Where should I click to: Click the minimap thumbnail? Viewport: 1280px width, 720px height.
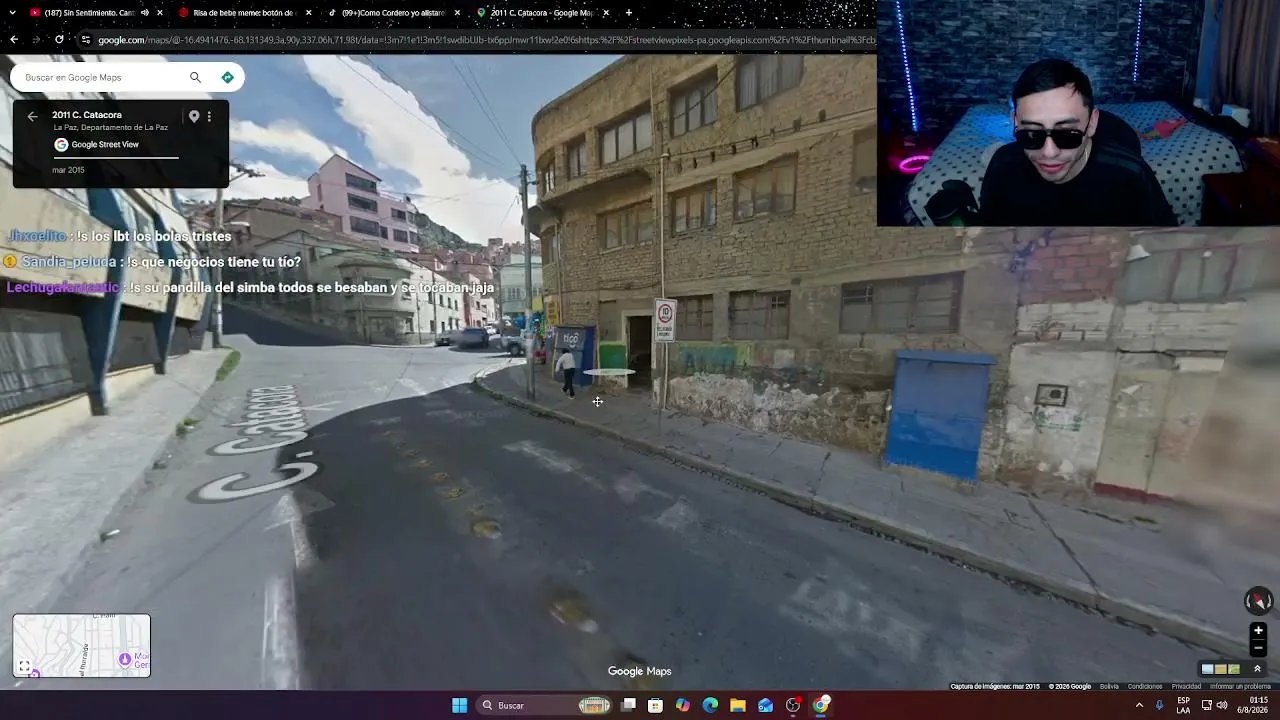[x=82, y=646]
